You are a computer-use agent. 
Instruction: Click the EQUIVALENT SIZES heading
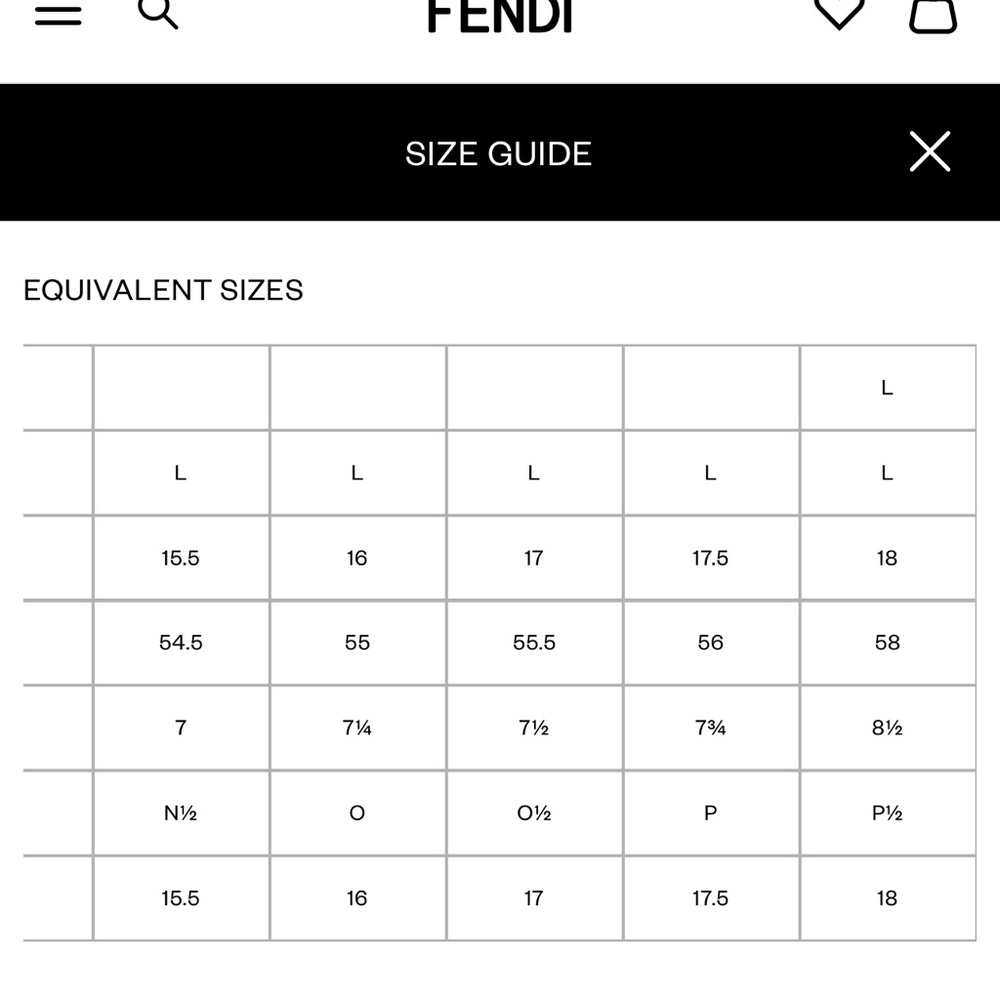point(163,291)
